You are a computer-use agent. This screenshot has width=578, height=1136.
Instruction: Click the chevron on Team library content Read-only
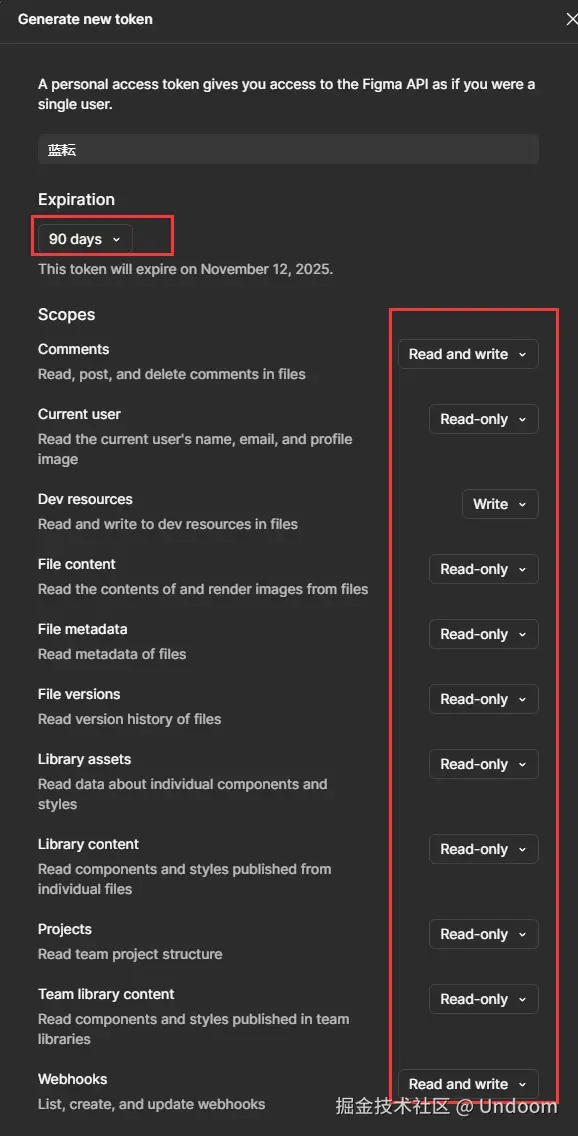pyautogui.click(x=522, y=1000)
